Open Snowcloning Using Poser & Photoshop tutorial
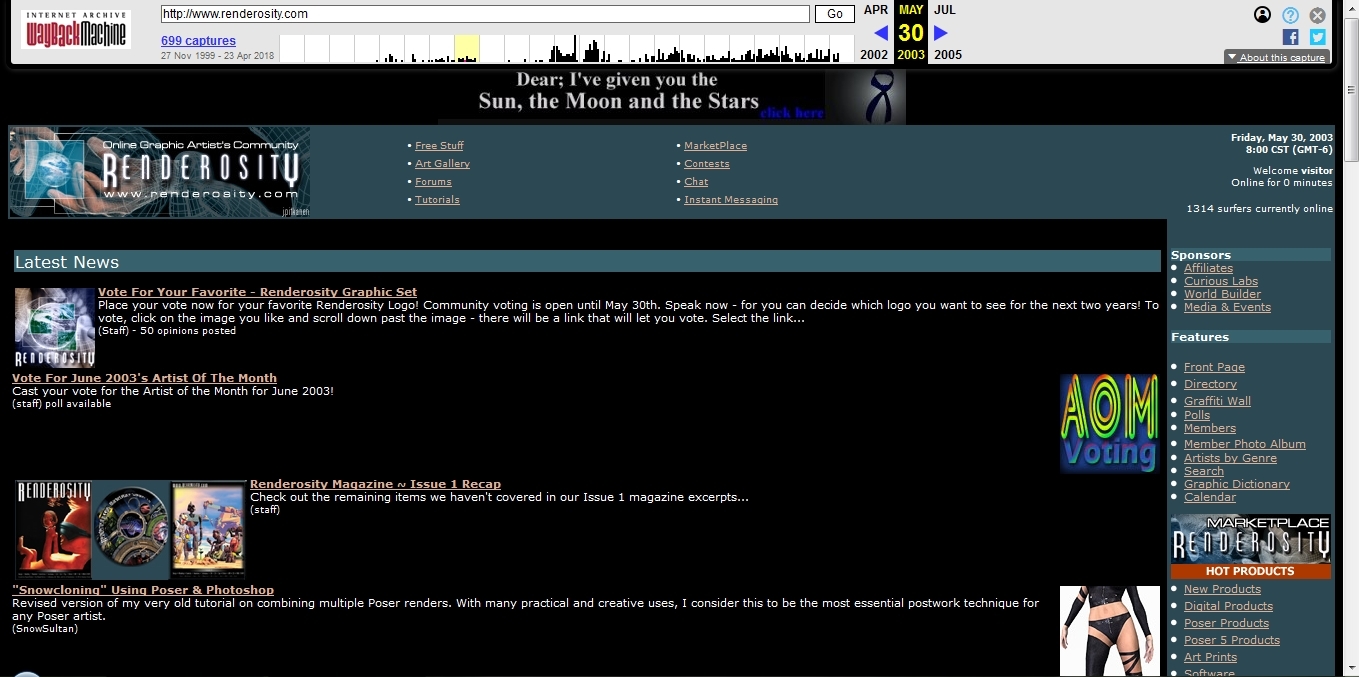Image resolution: width=1359 pixels, height=677 pixels. 143,590
